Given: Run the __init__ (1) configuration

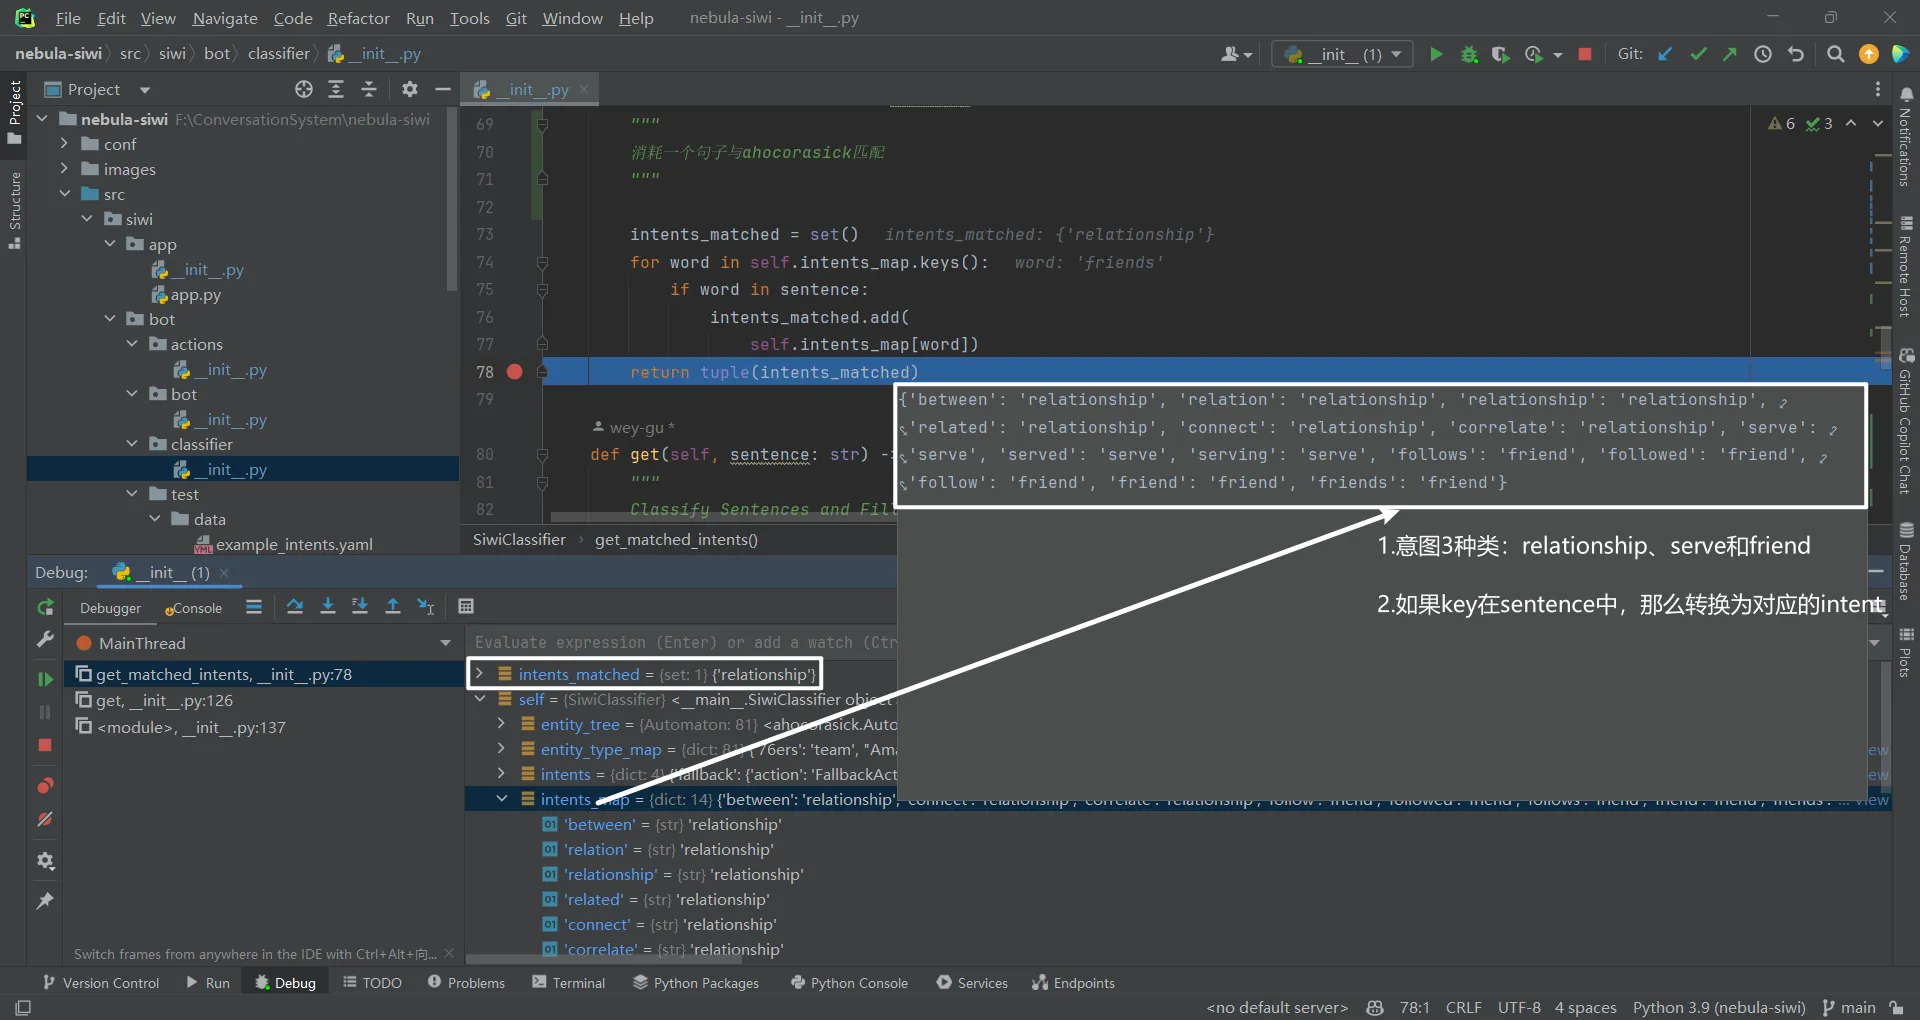Looking at the screenshot, I should coord(1436,54).
